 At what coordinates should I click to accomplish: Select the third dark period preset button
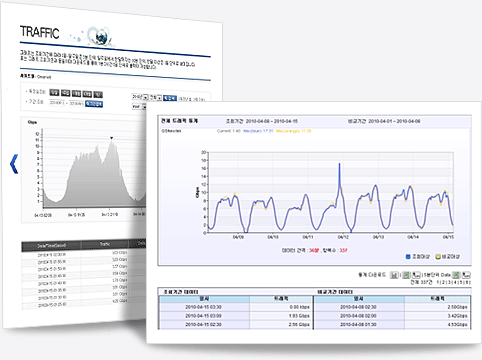click(76, 94)
